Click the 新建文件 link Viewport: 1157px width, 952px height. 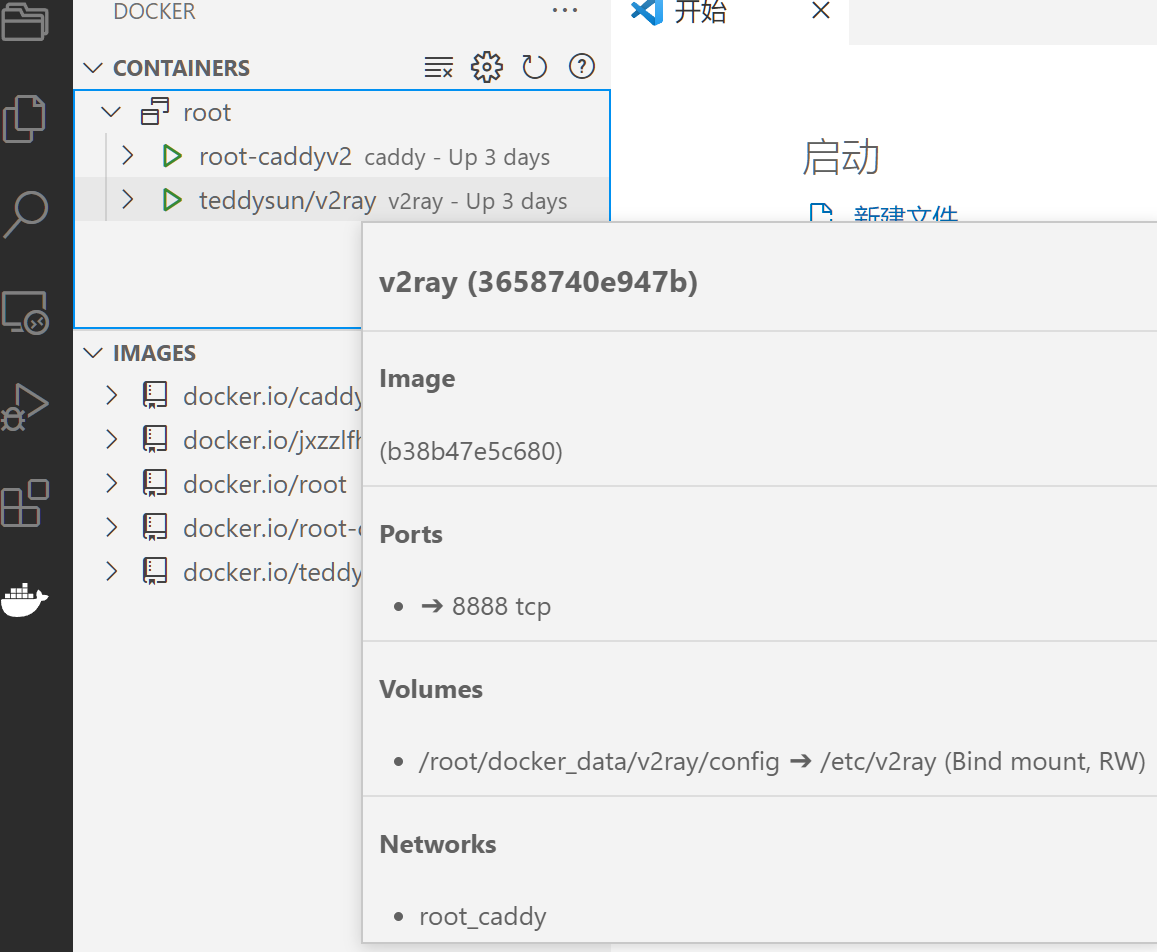905,214
